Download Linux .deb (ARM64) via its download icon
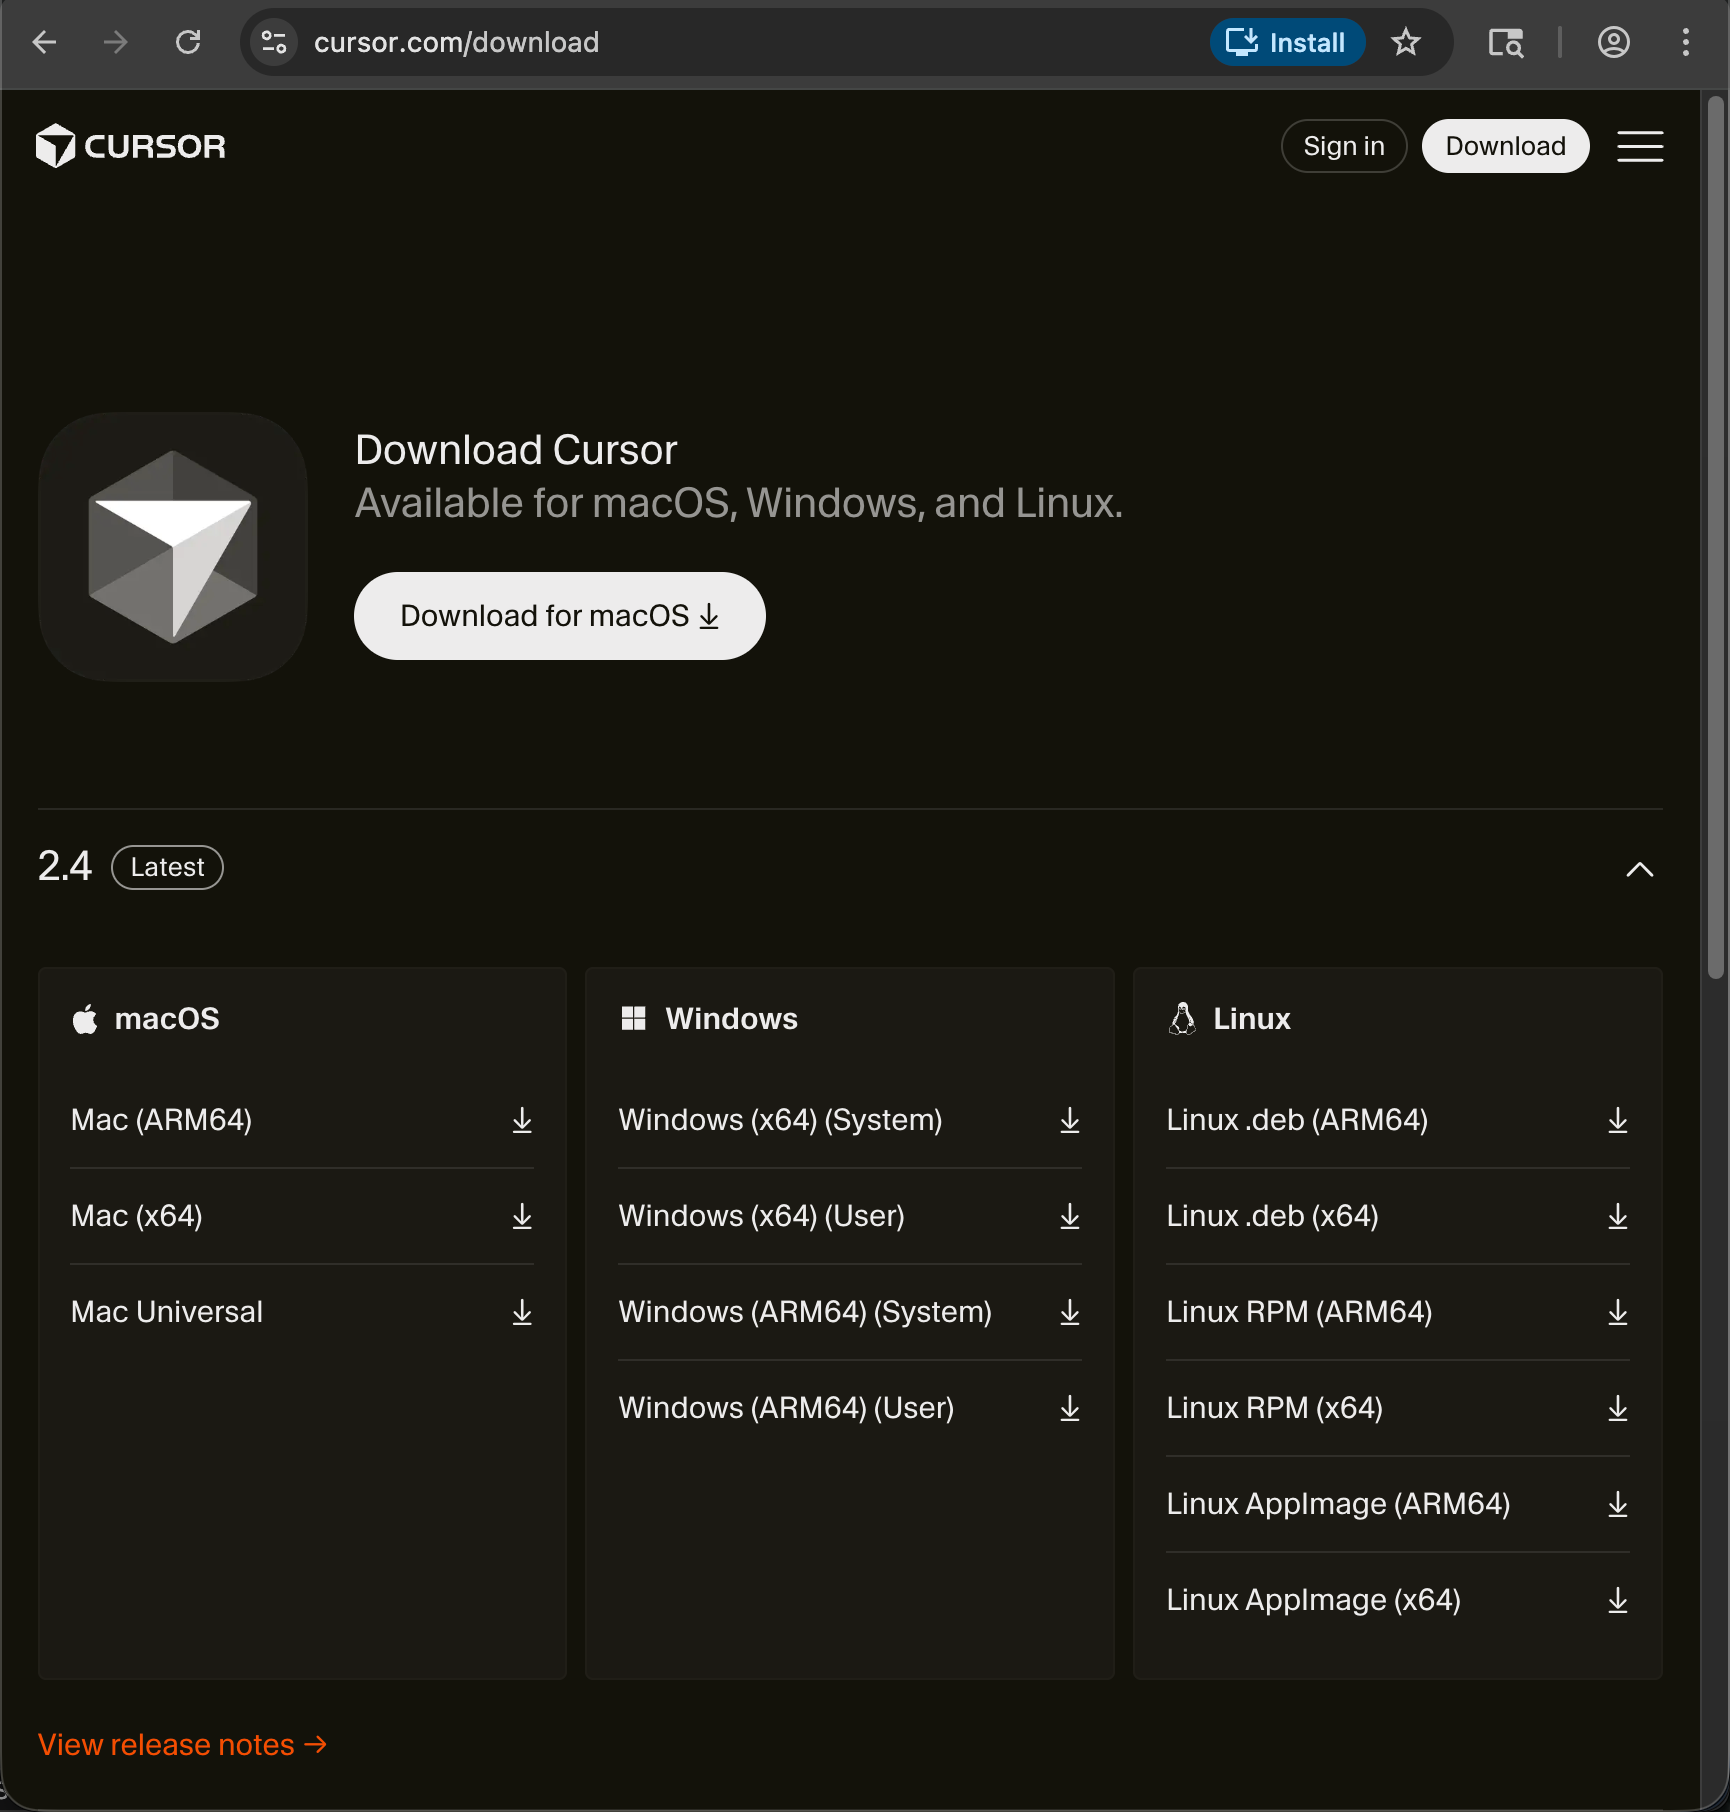The height and width of the screenshot is (1812, 1730). 1618,1120
